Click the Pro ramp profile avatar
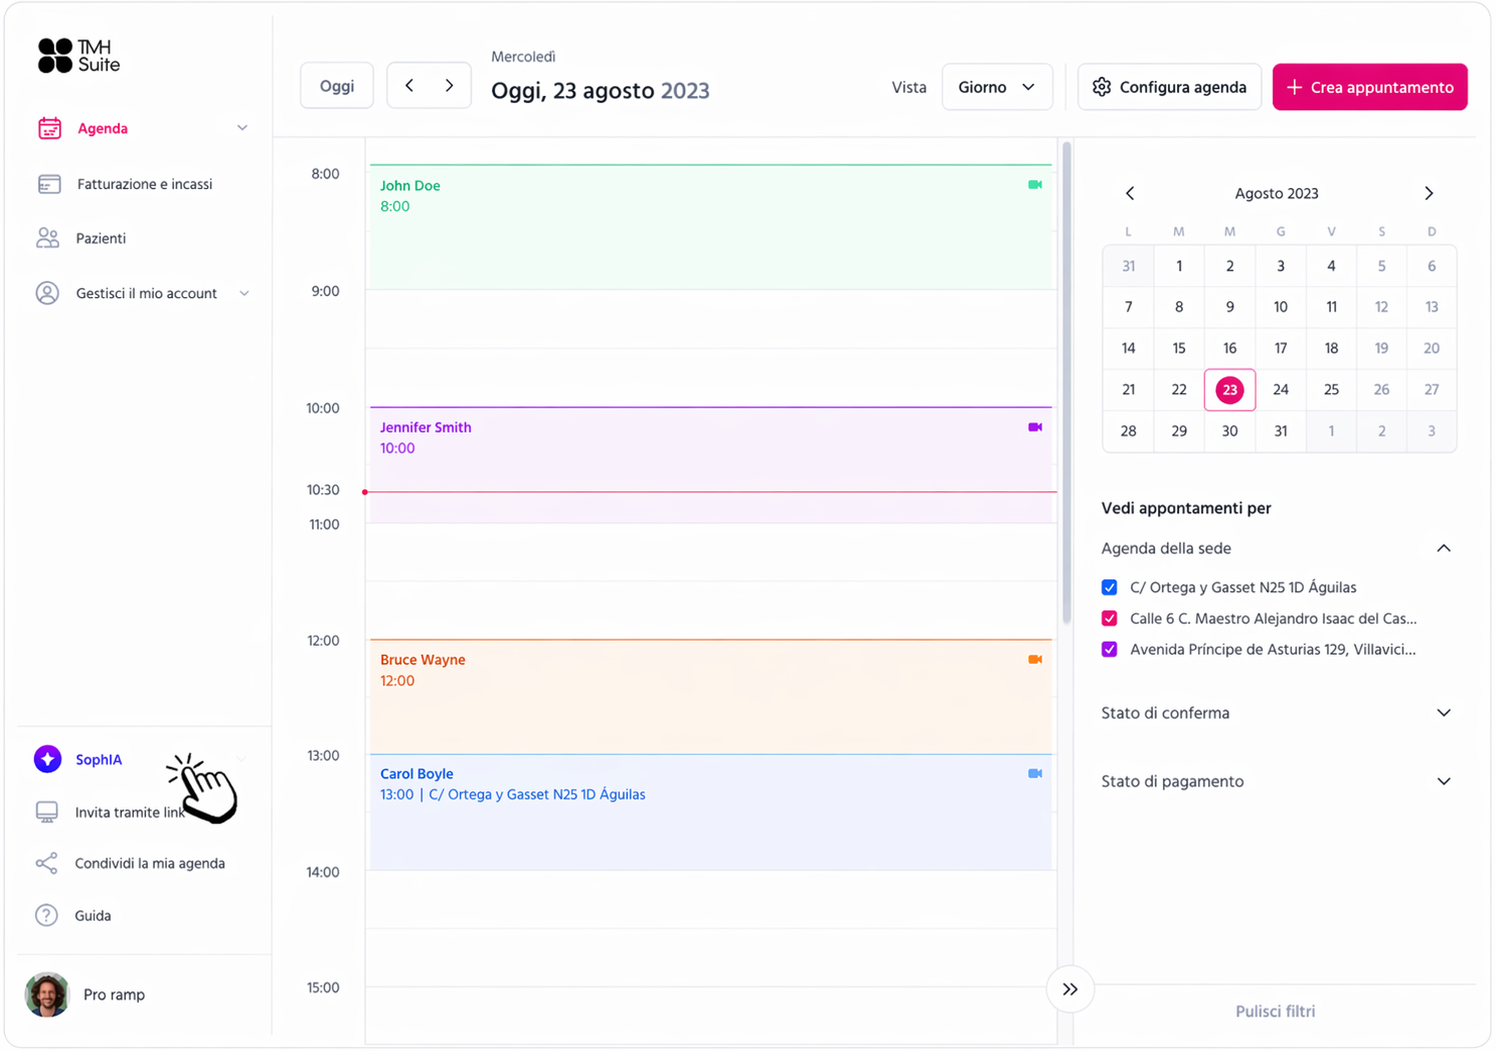This screenshot has width=1497, height=1051. pyautogui.click(x=47, y=995)
